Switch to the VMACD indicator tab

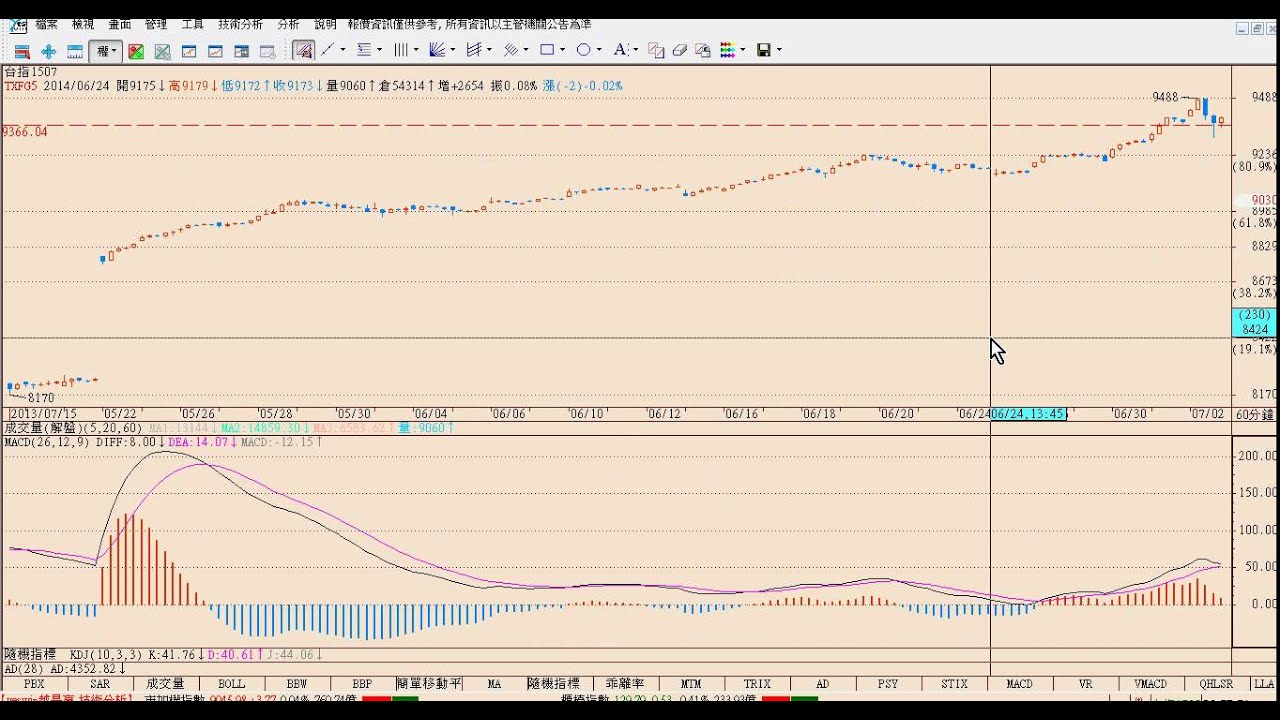(1151, 684)
